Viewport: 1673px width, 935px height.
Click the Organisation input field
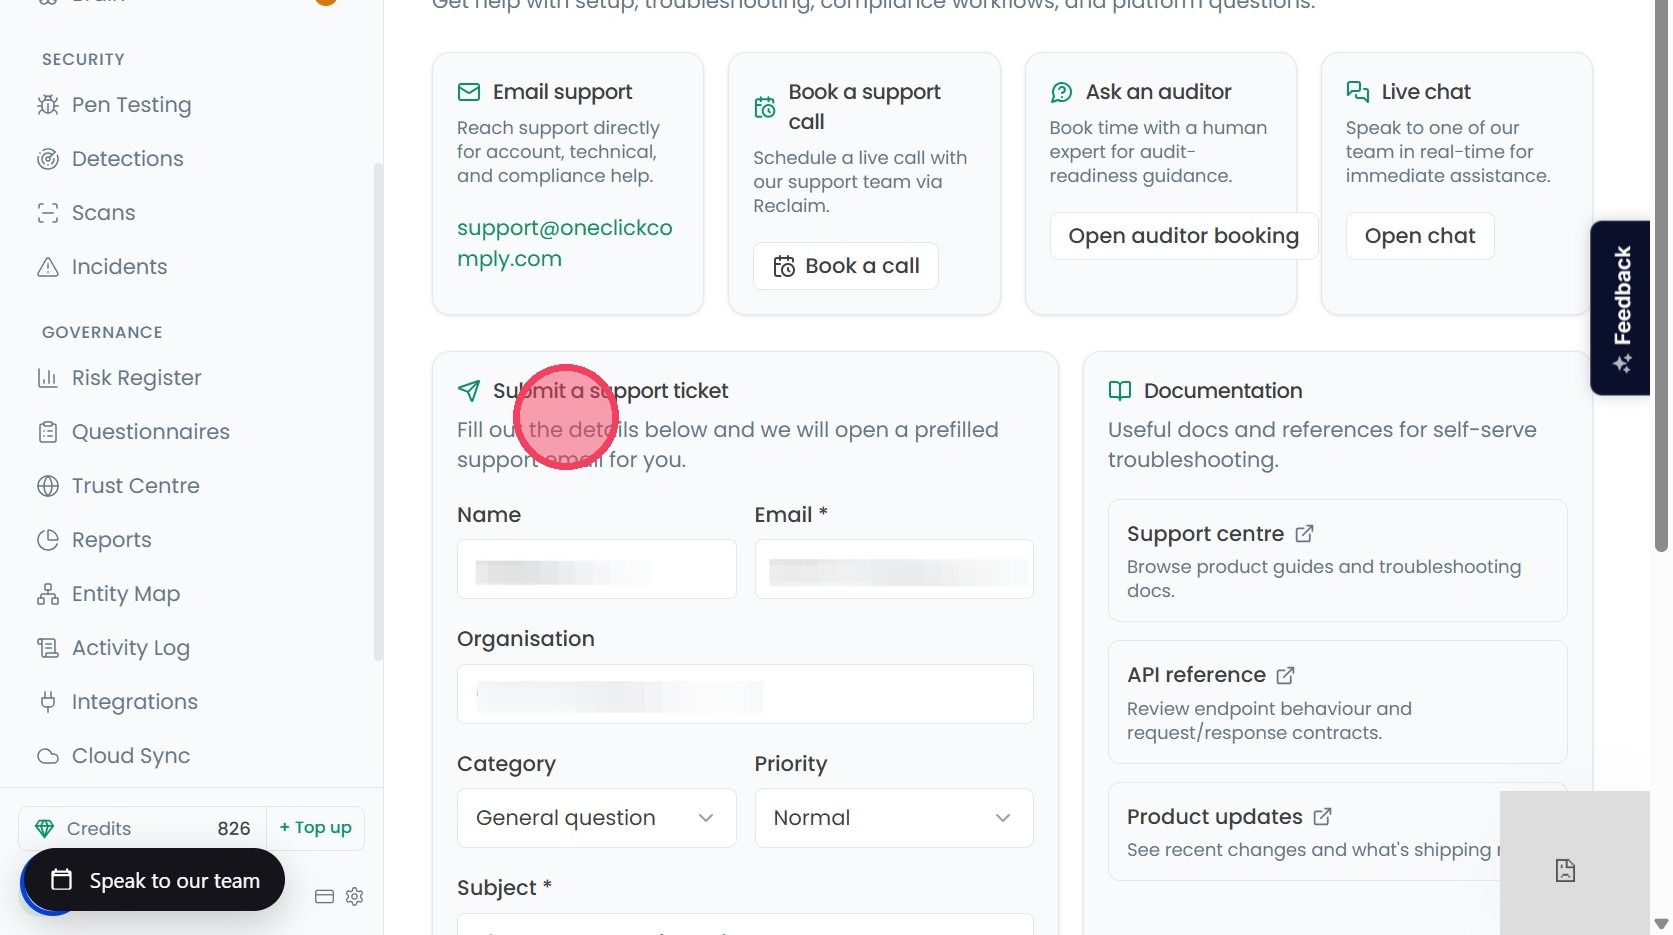(745, 694)
